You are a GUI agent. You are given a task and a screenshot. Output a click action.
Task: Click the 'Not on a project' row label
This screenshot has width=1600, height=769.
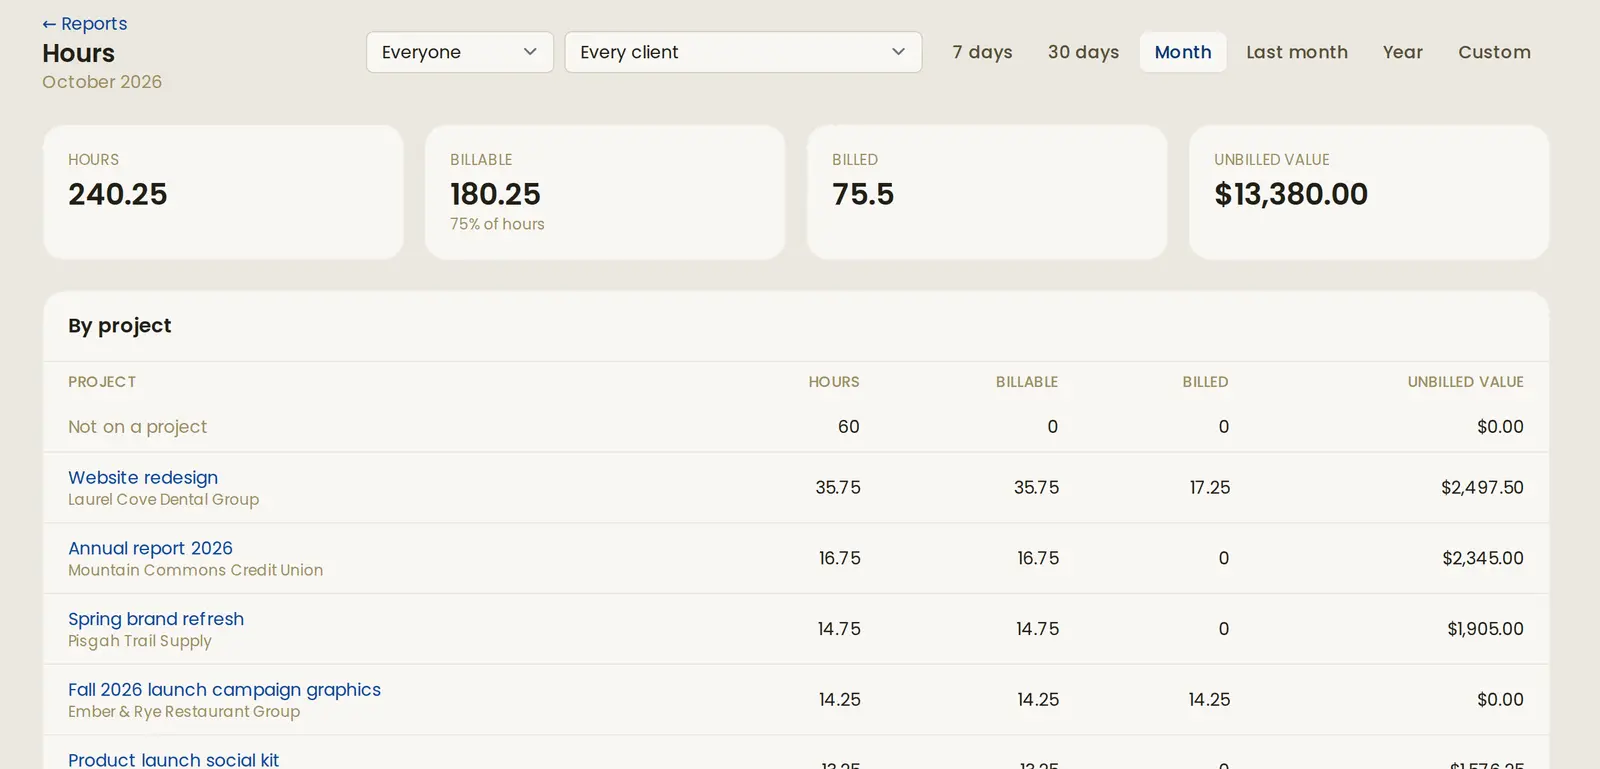138,427
